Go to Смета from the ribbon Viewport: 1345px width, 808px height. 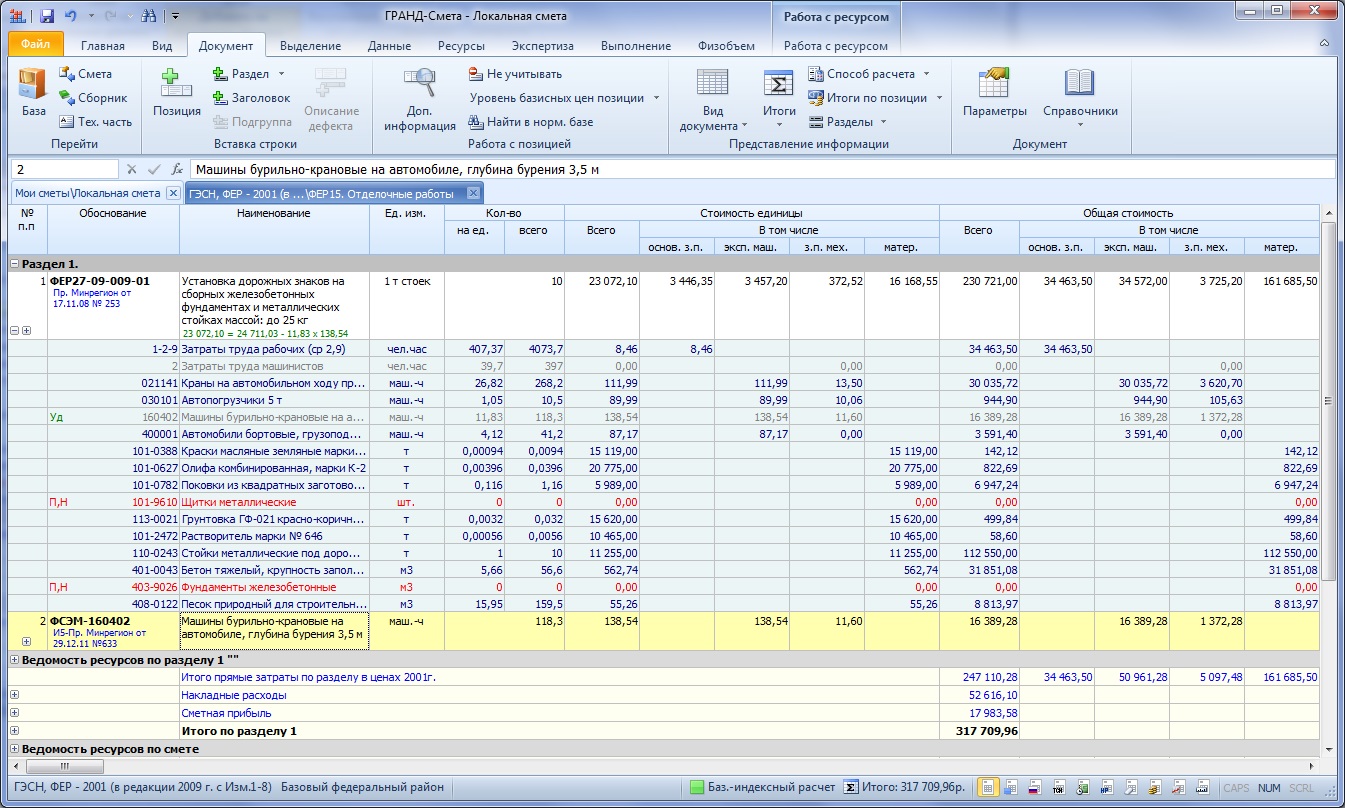click(x=86, y=74)
